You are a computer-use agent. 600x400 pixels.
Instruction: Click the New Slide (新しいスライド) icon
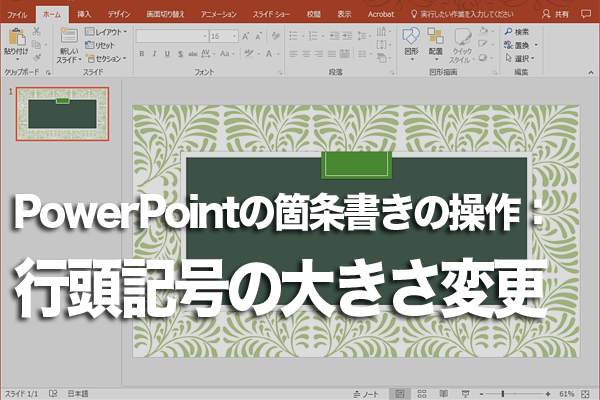[x=69, y=36]
